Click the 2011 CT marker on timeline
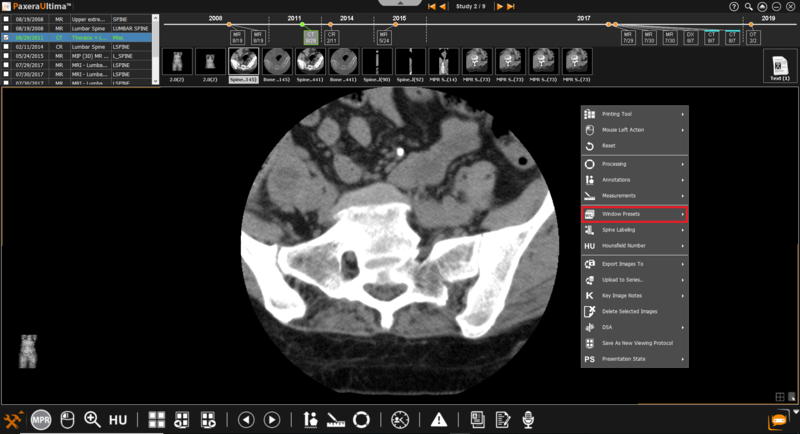 (311, 37)
